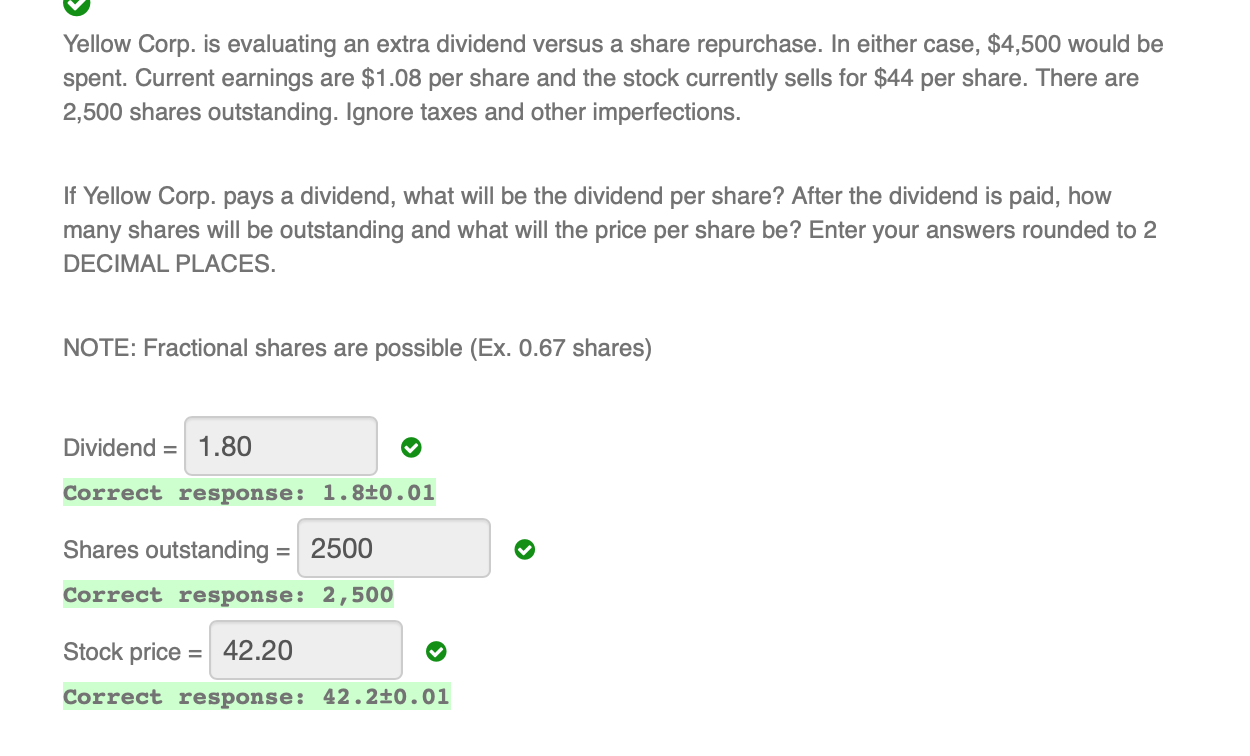Click the dividend-versus-repurchase instruction paragraph
Viewport: 1250px width, 756px height.
(x=610, y=229)
